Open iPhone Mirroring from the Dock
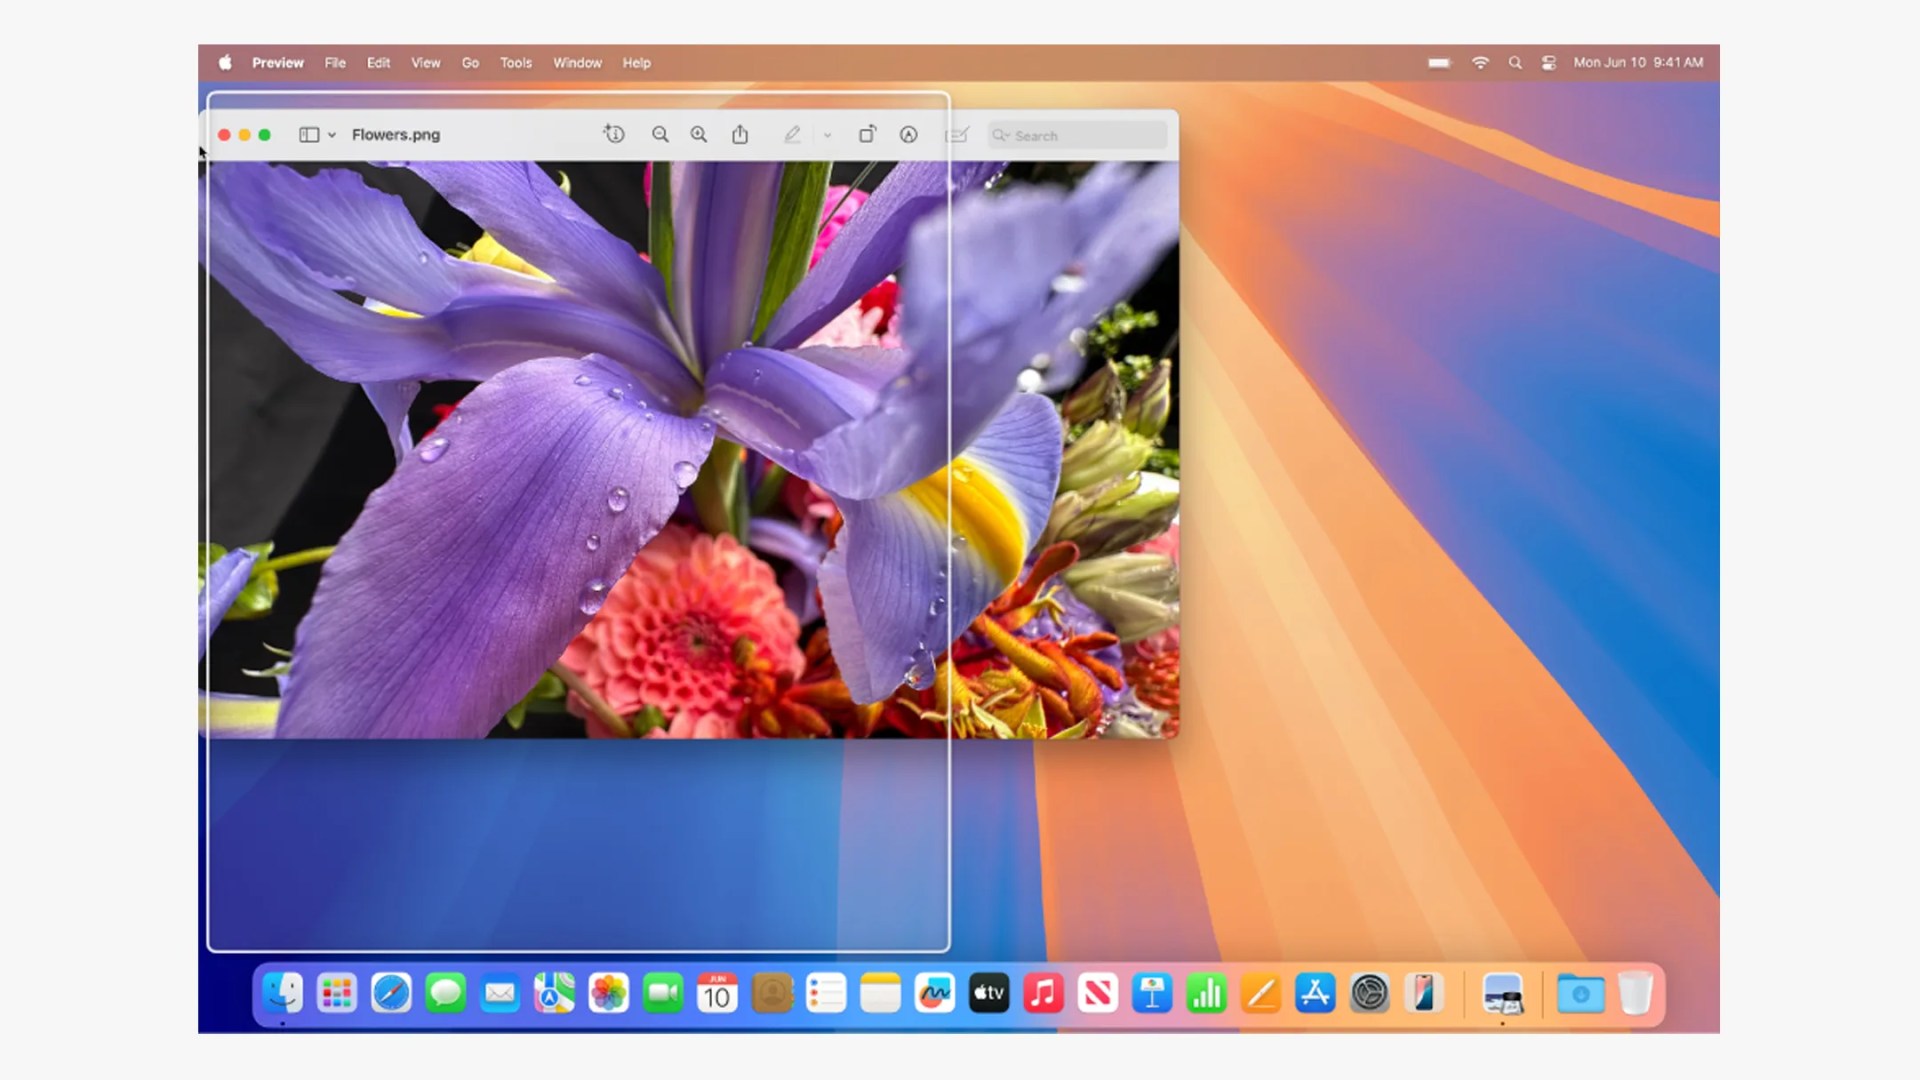The width and height of the screenshot is (1920, 1080). coord(1424,993)
